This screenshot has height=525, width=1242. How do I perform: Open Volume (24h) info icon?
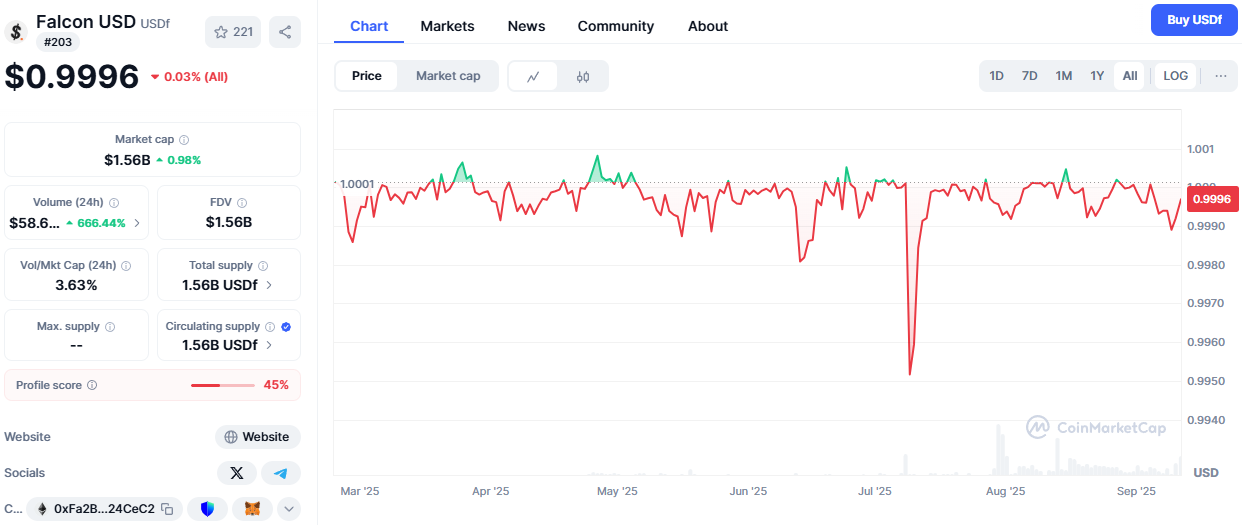pyautogui.click(x=114, y=202)
